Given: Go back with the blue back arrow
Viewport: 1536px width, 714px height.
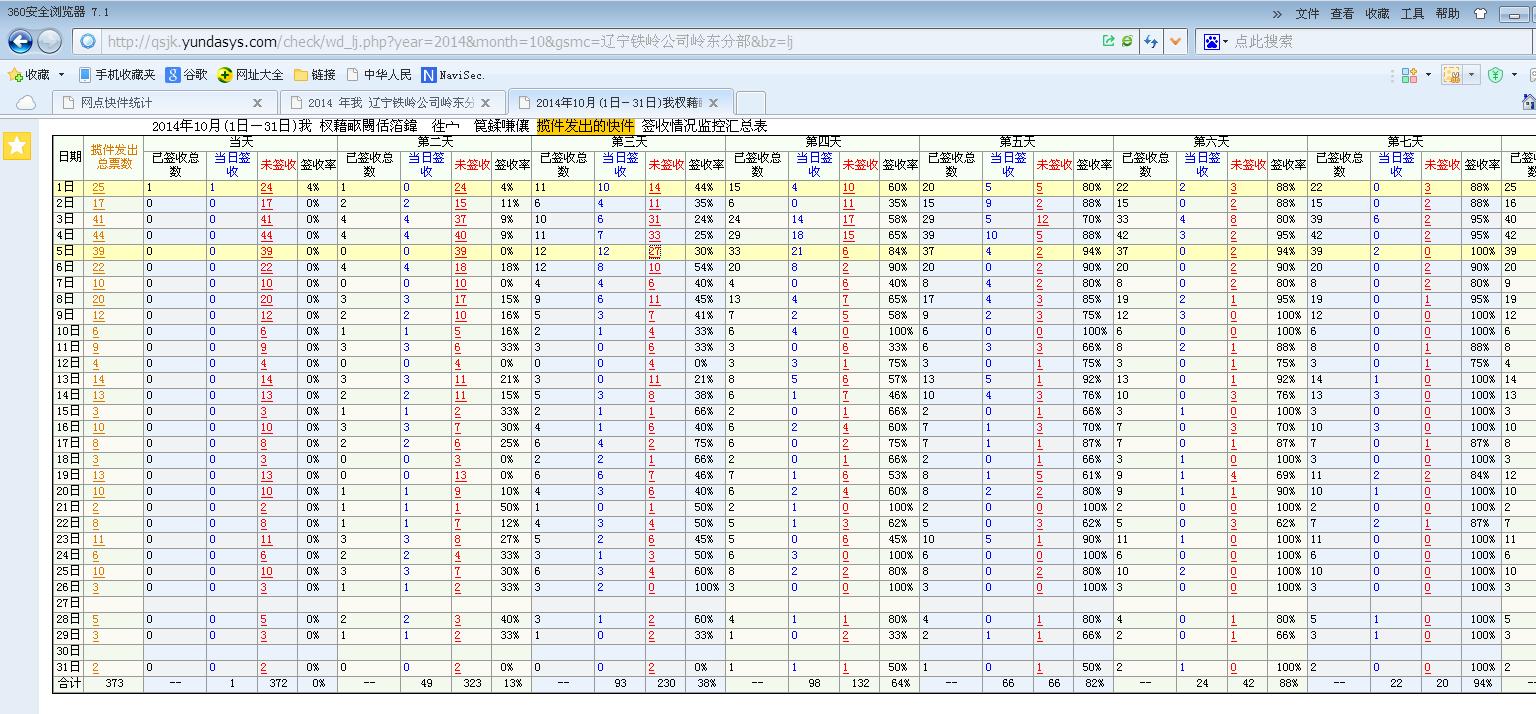Looking at the screenshot, I should pyautogui.click(x=20, y=41).
